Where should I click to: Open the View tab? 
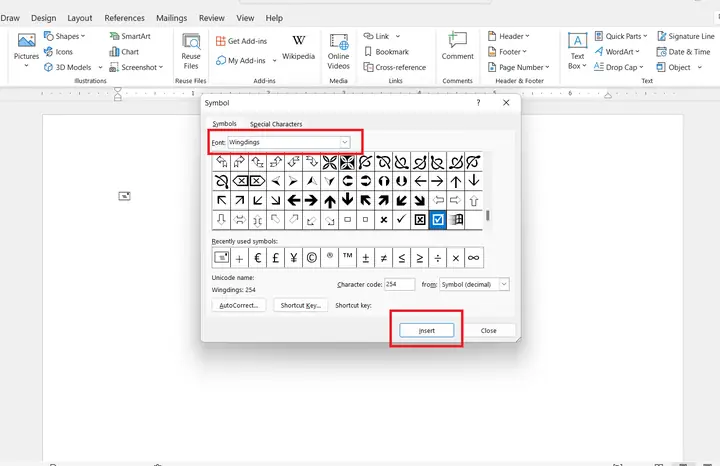click(x=245, y=18)
